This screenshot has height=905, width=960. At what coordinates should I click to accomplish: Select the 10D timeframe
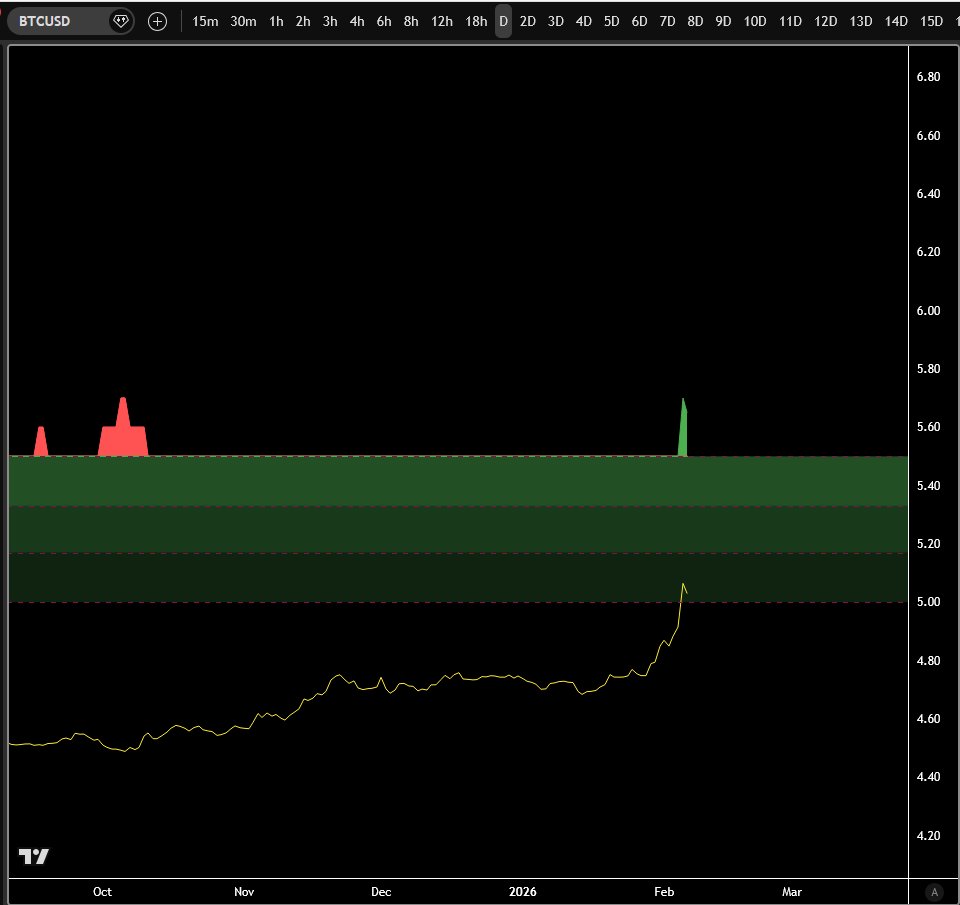click(755, 21)
